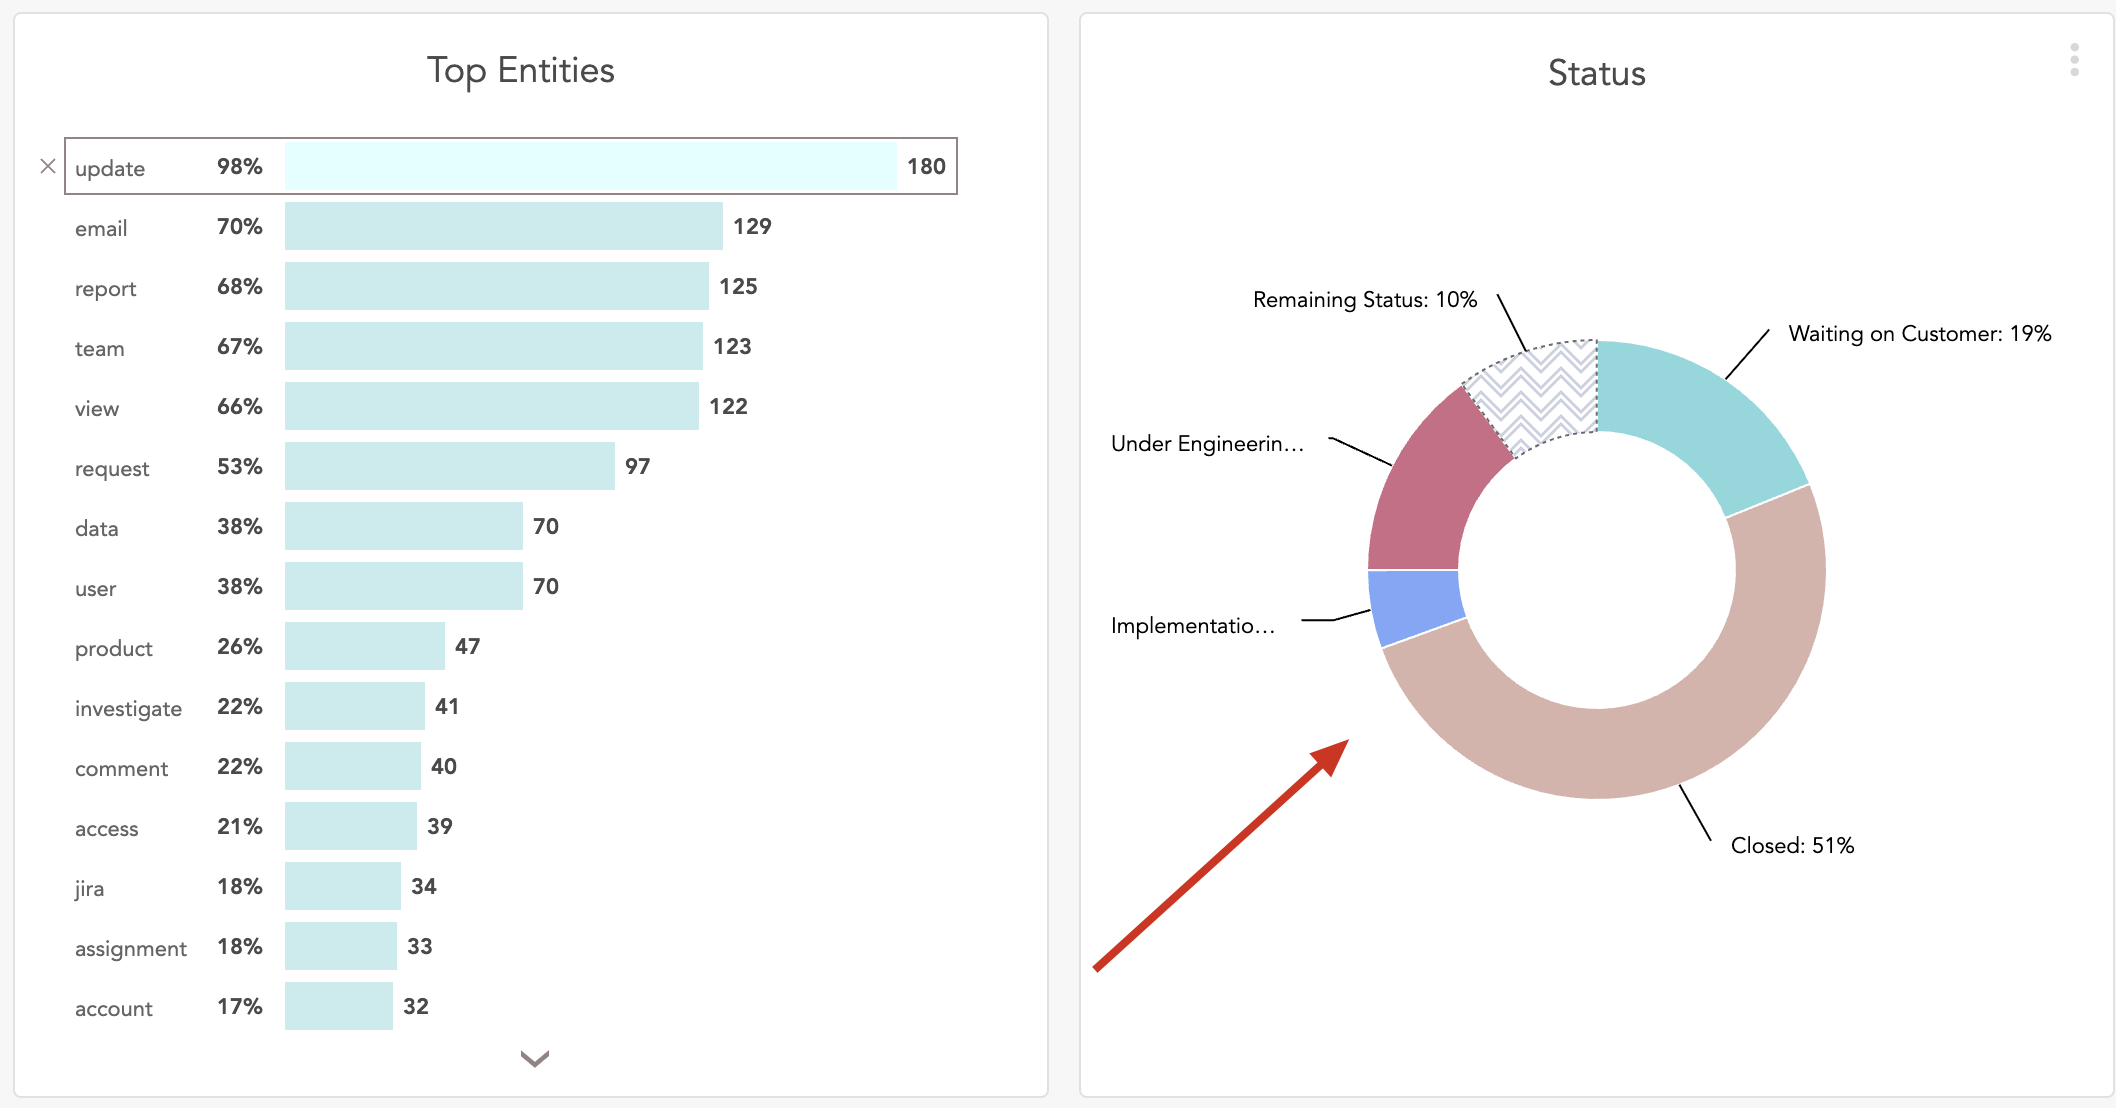The image size is (2116, 1108).
Task: Click the Closed: 51% label
Action: pyautogui.click(x=1792, y=846)
